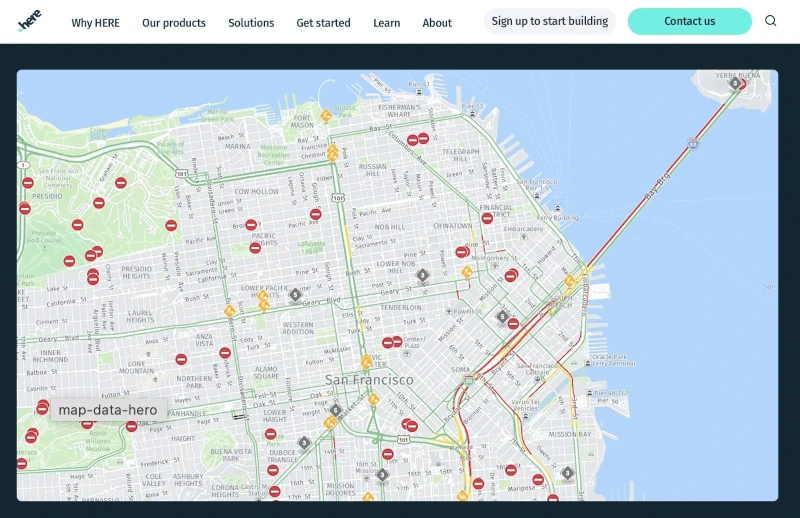
Task: Click the gray marker on Geary Blvd by Lower Pacific Heights
Action: tap(295, 295)
